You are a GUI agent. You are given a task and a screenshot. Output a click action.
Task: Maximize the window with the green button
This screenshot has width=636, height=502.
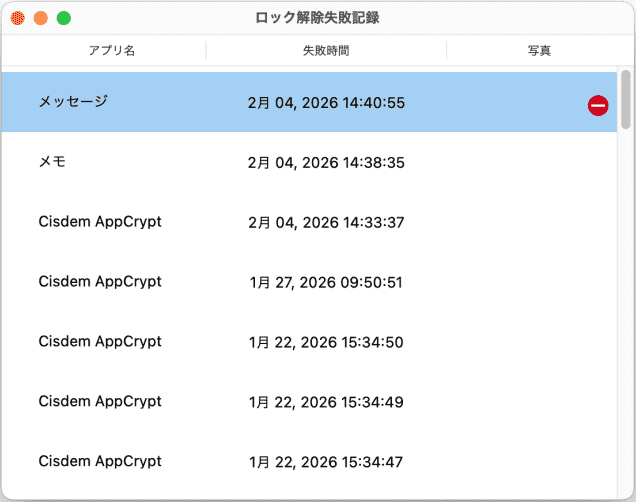point(64,18)
